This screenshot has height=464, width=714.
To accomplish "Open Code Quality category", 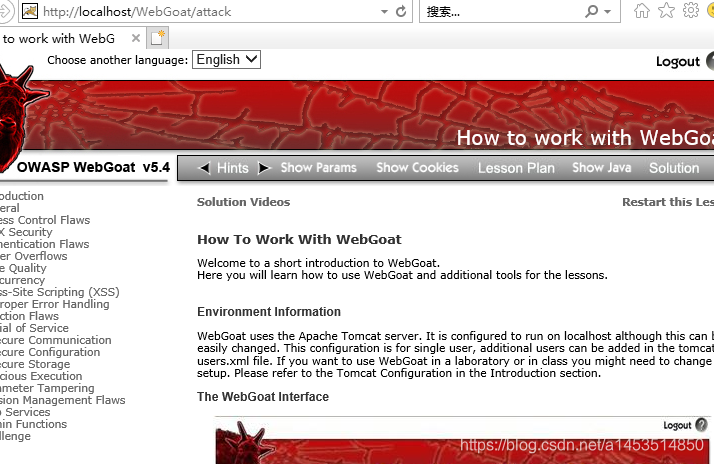I will (x=23, y=268).
